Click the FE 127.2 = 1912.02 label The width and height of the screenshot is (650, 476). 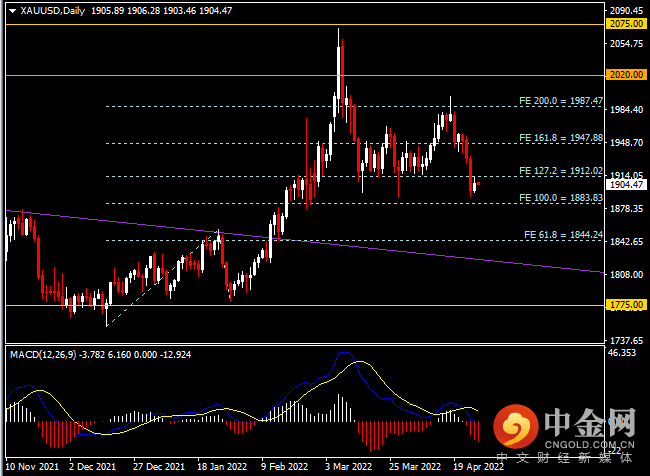tap(561, 170)
